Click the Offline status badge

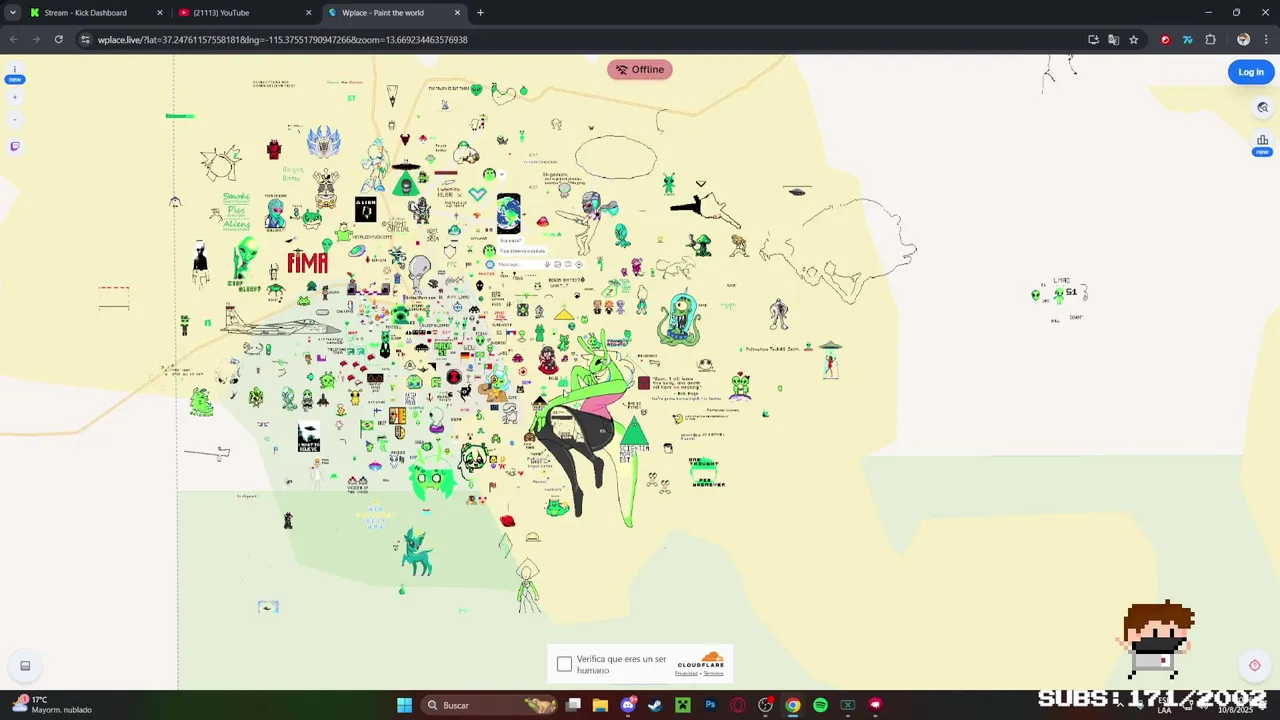click(x=639, y=69)
